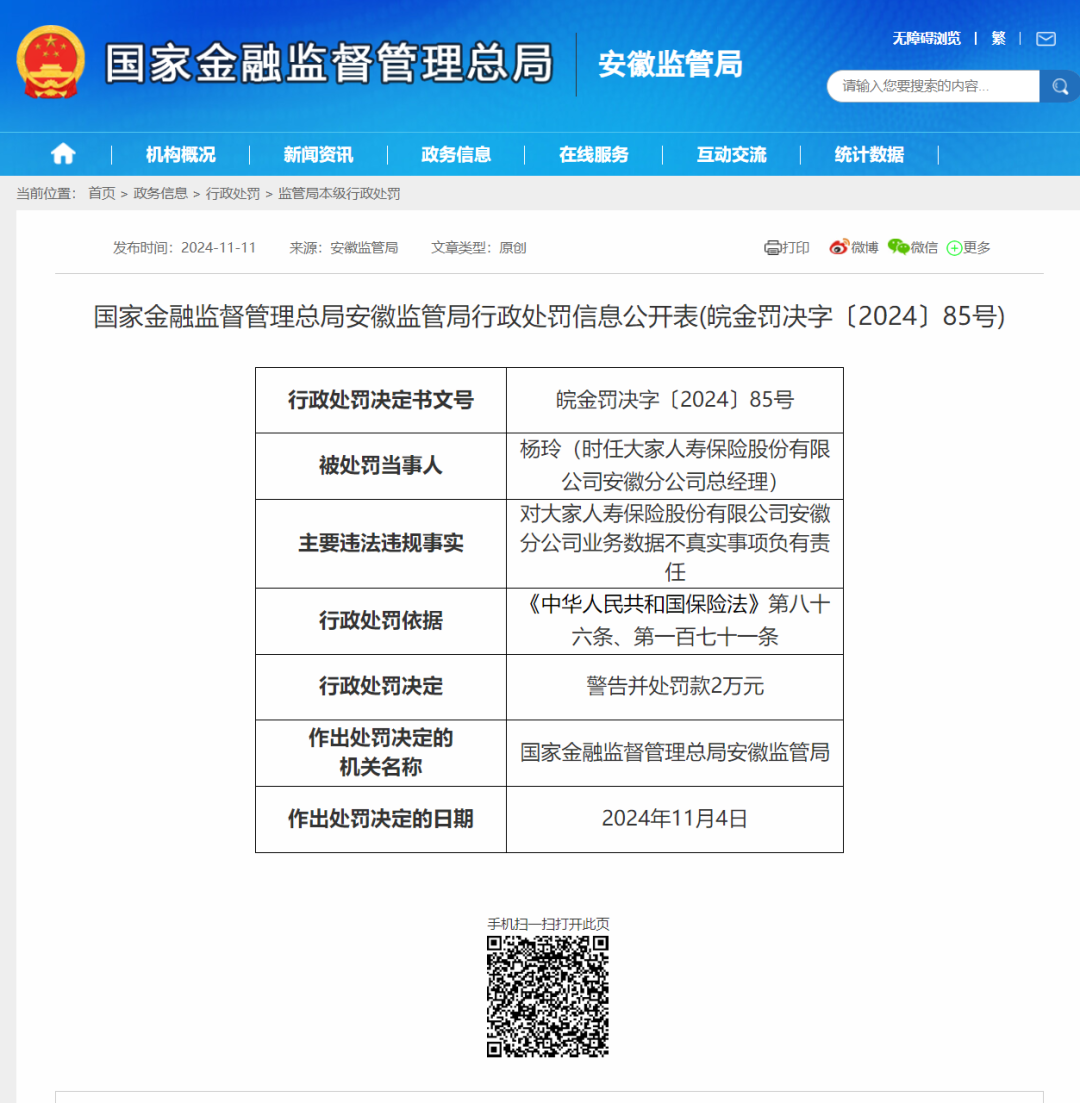Click the green plus 更多 icon
1080x1103 pixels.
[954, 248]
